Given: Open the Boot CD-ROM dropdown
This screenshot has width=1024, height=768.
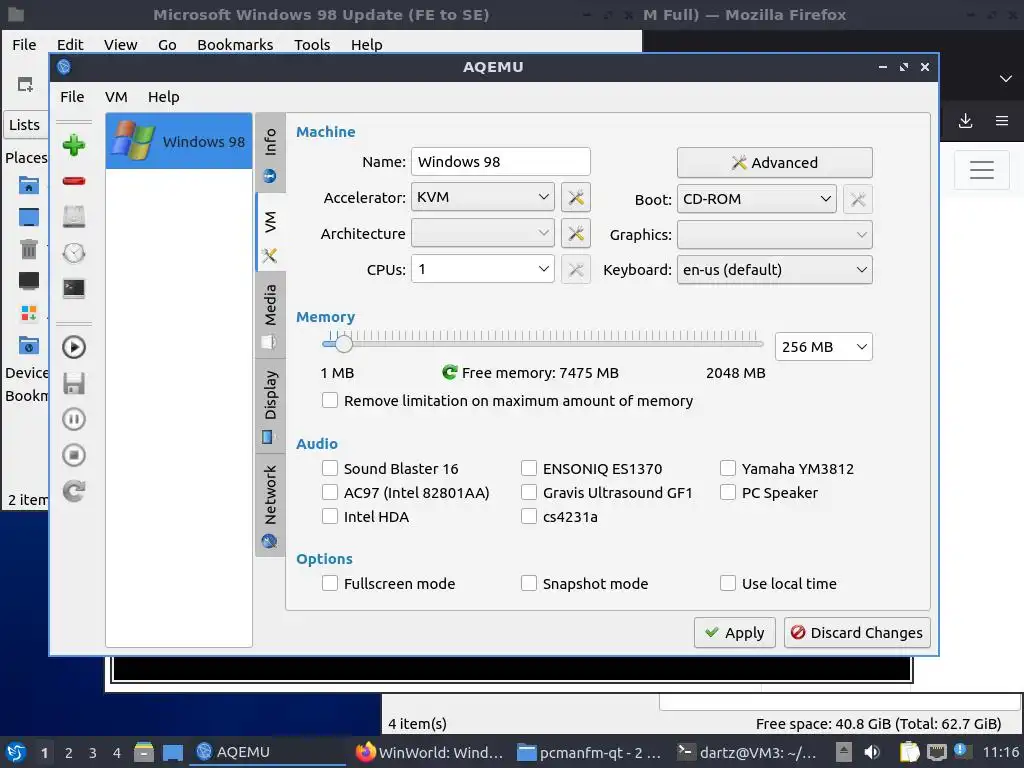Looking at the screenshot, I should 757,199.
